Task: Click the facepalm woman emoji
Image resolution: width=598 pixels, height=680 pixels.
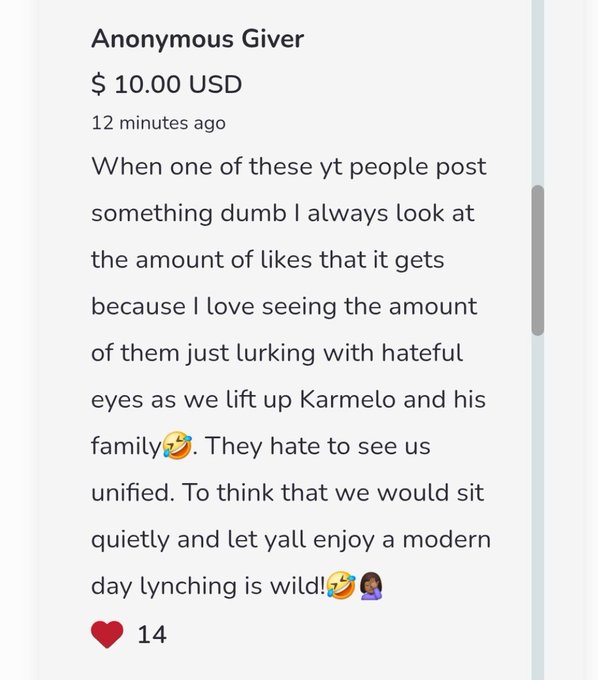Action: click(371, 585)
